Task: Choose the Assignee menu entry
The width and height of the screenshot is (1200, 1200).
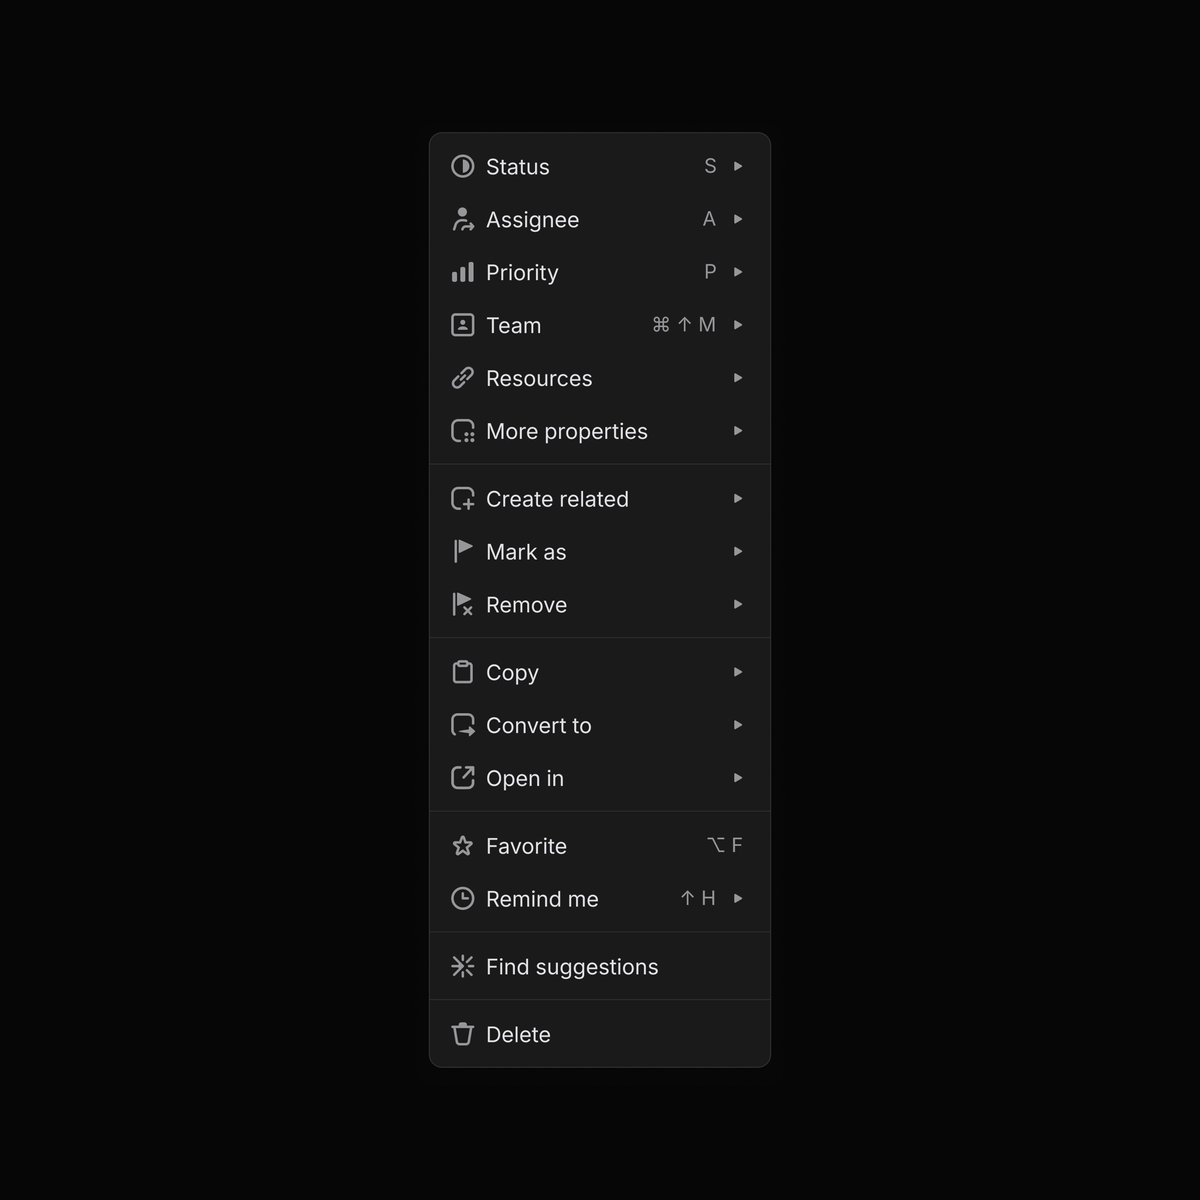Action: point(600,219)
